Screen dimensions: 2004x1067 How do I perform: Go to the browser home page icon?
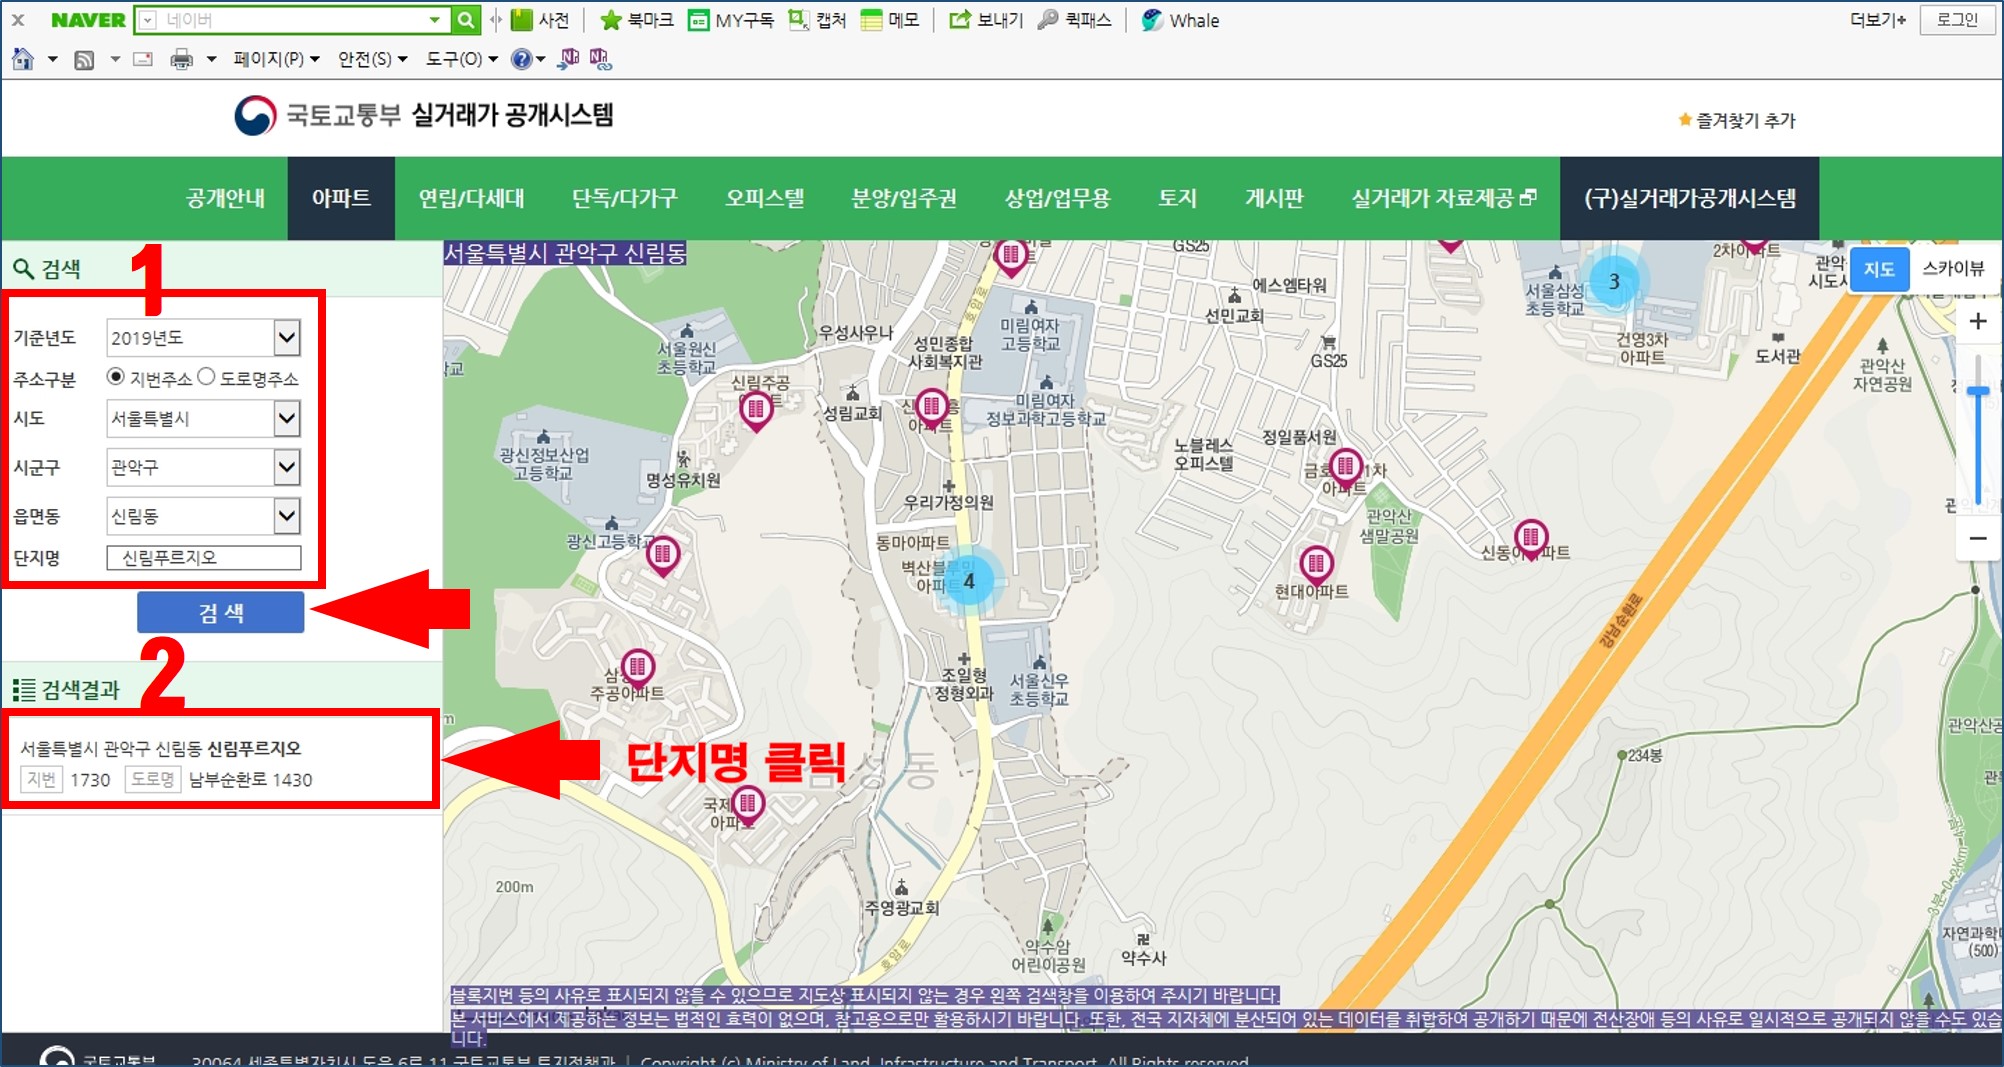[23, 59]
